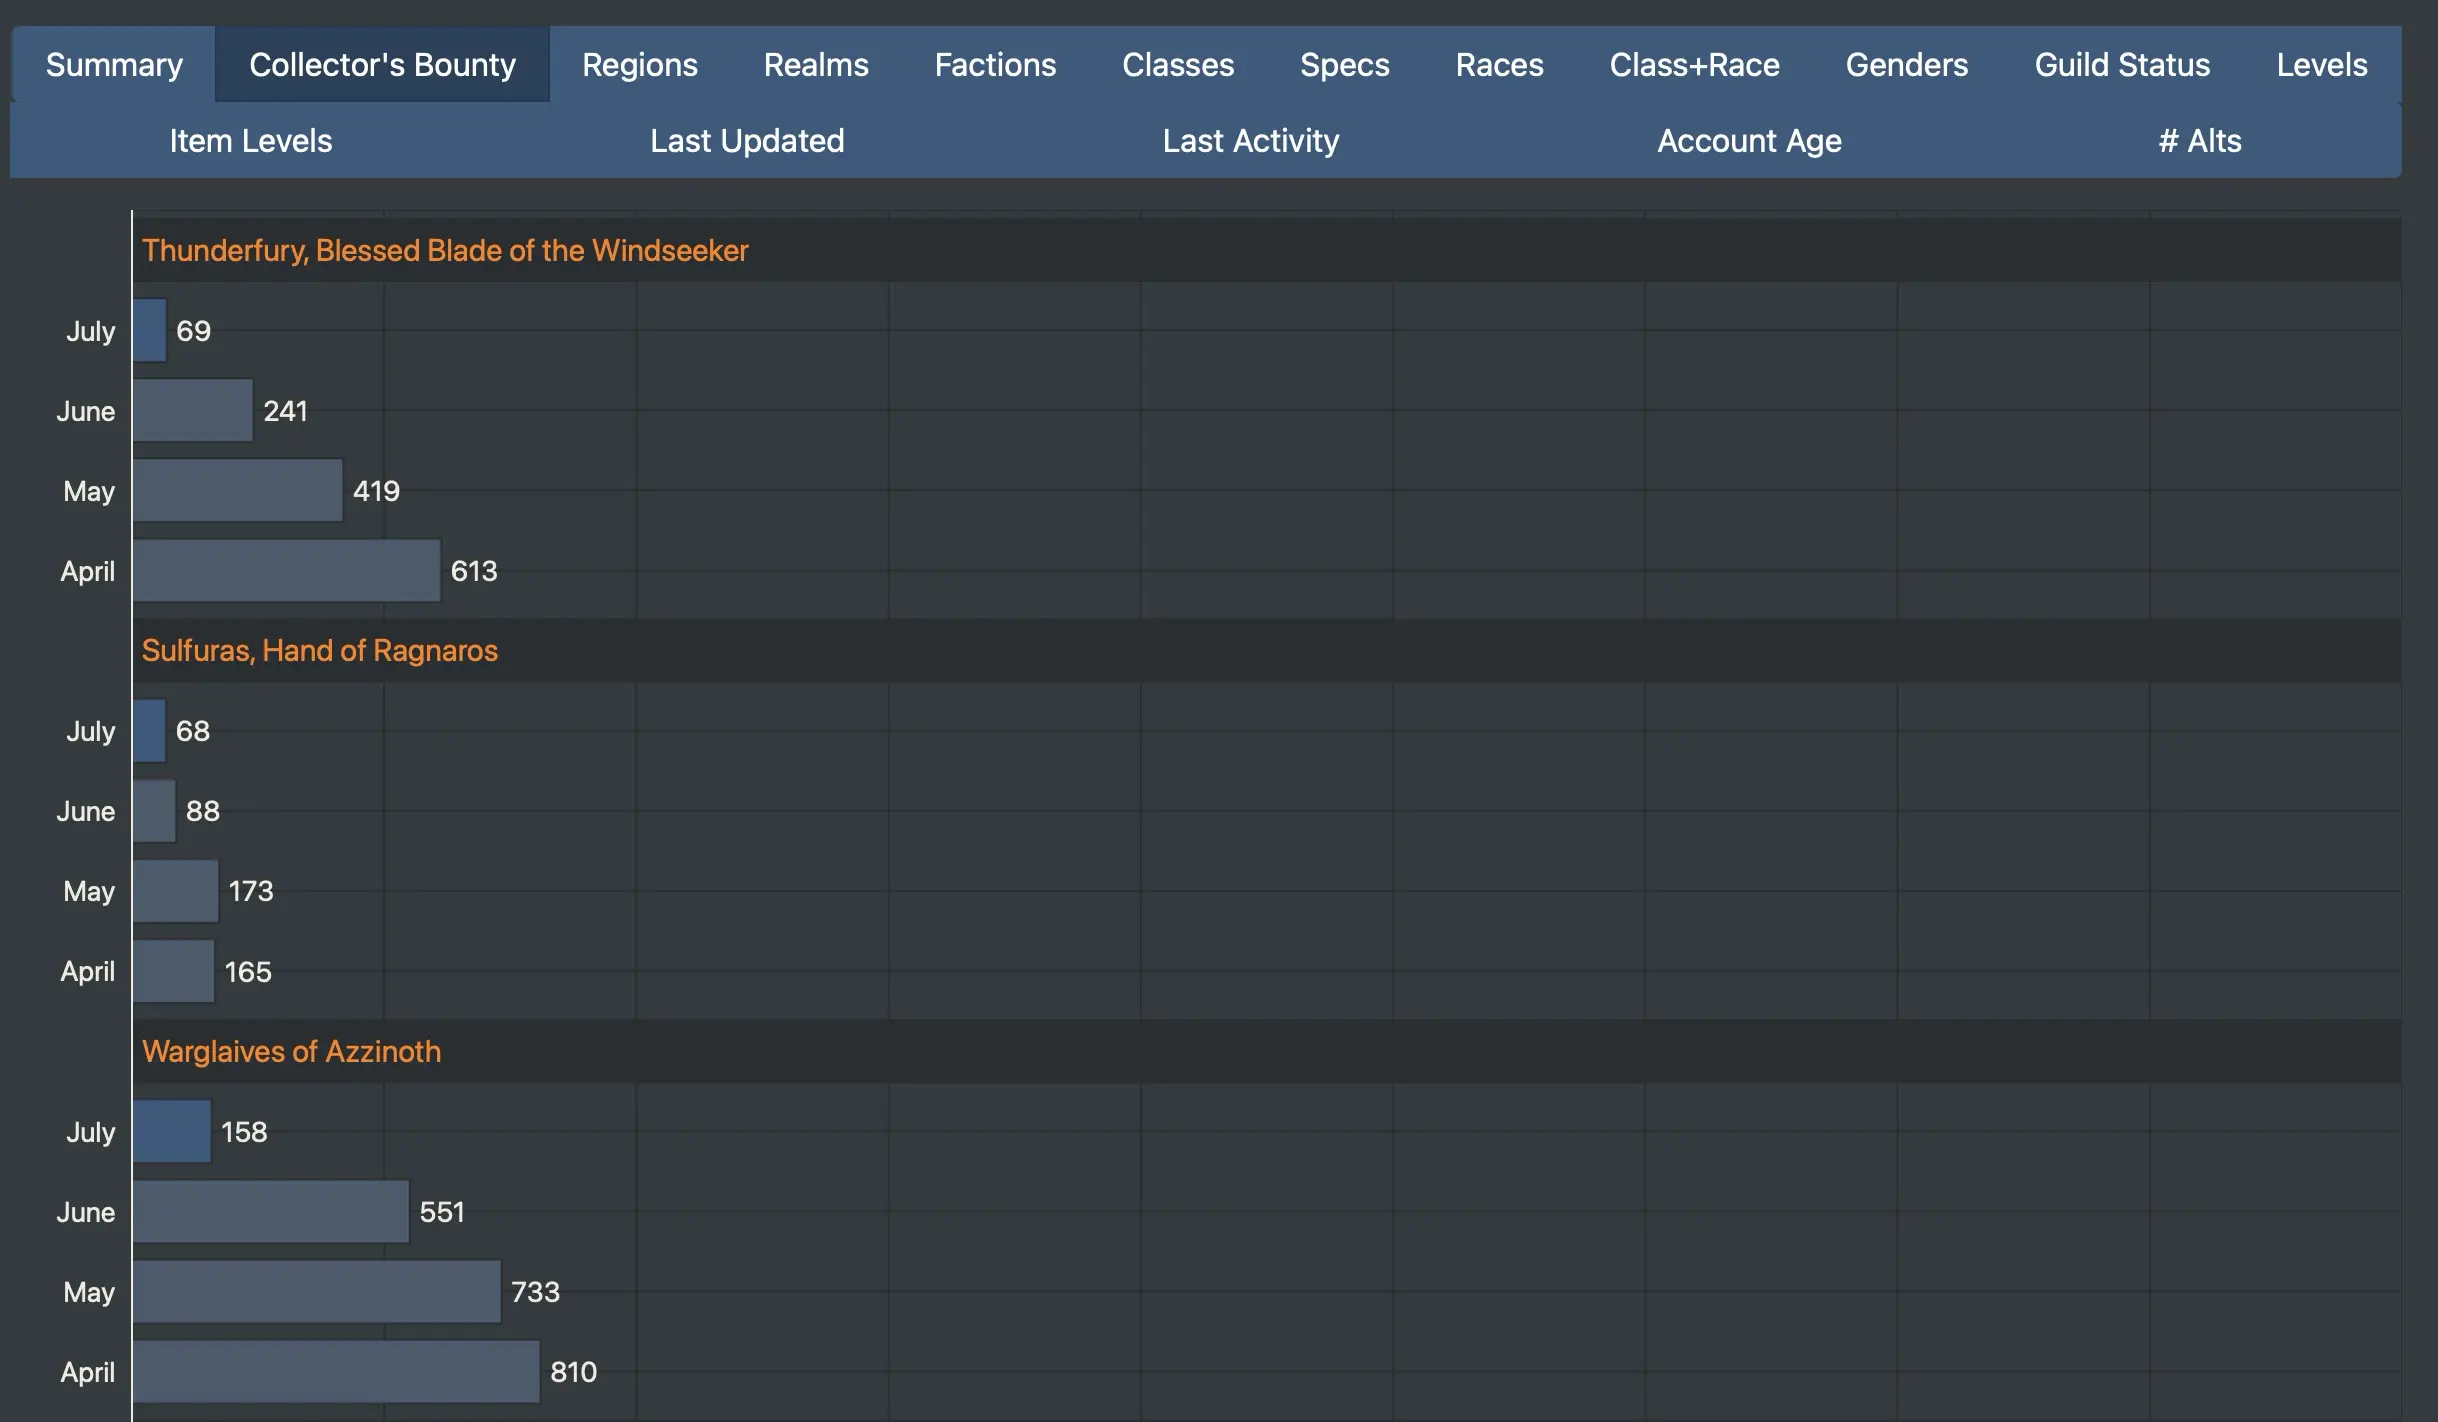
Task: Open the Account Age tab
Action: pos(1749,141)
